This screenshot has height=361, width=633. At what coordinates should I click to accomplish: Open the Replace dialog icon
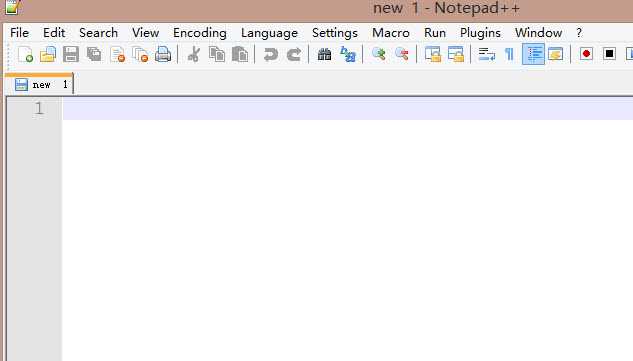(x=348, y=54)
